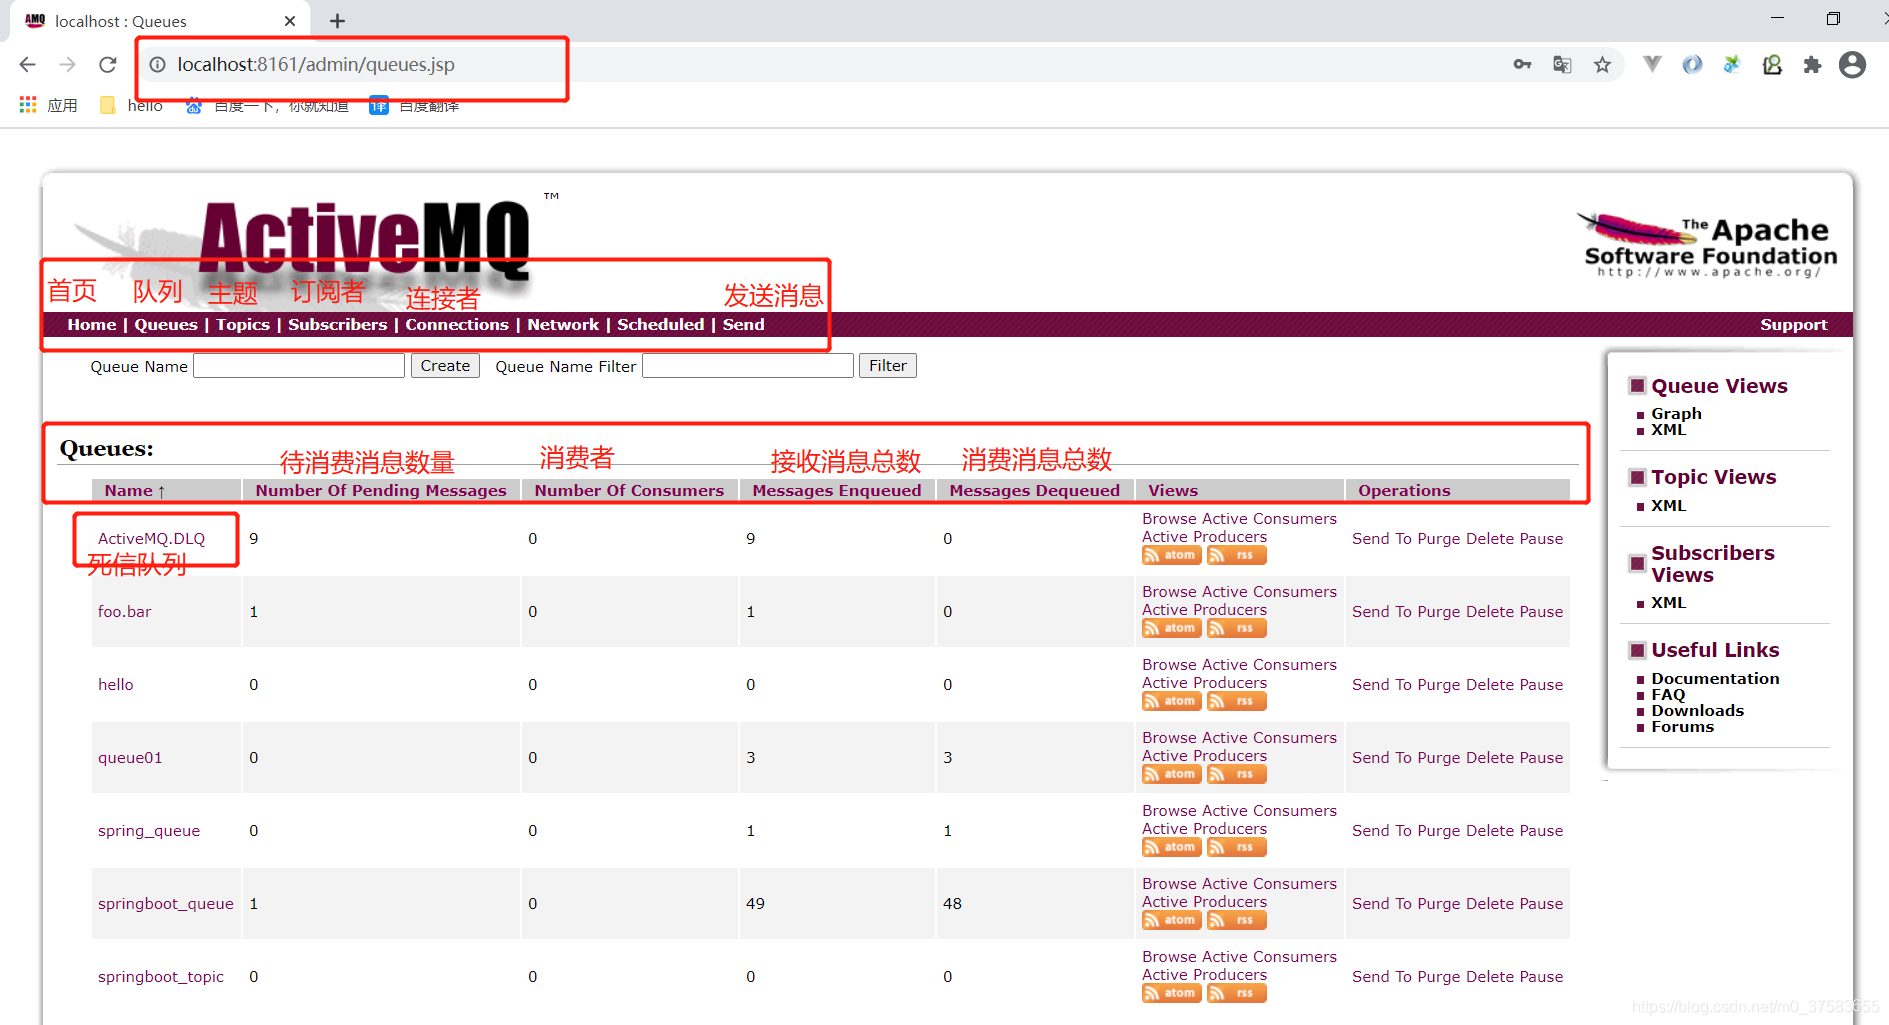The height and width of the screenshot is (1025, 1889).
Task: Open the browser extensions puzzle icon
Action: (1812, 65)
